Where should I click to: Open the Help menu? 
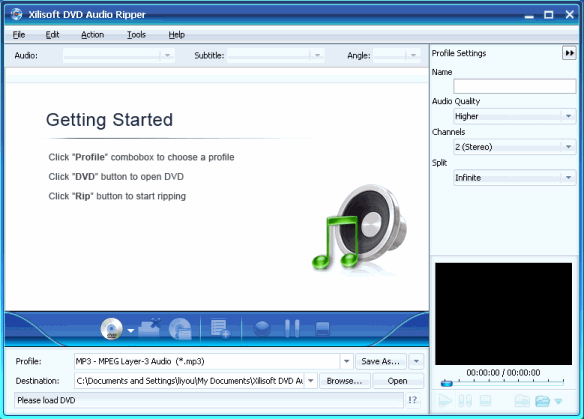tap(177, 35)
